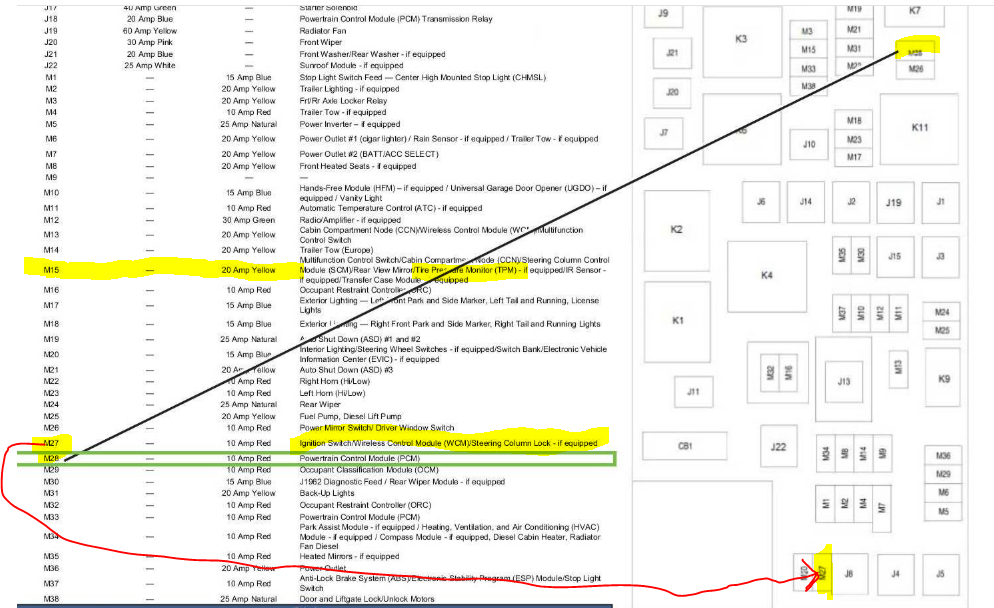Select fuse J3 box in the diagram
Image resolution: width=994 pixels, height=608 pixels.
click(x=940, y=257)
